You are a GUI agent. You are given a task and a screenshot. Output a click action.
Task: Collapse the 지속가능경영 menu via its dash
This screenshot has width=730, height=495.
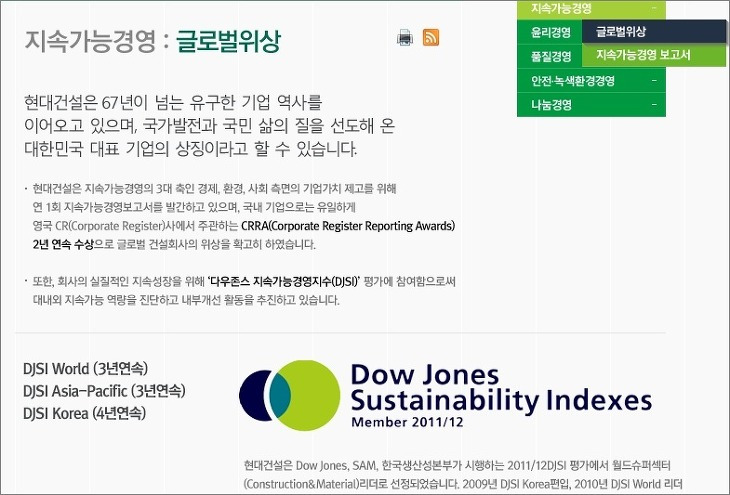654,8
